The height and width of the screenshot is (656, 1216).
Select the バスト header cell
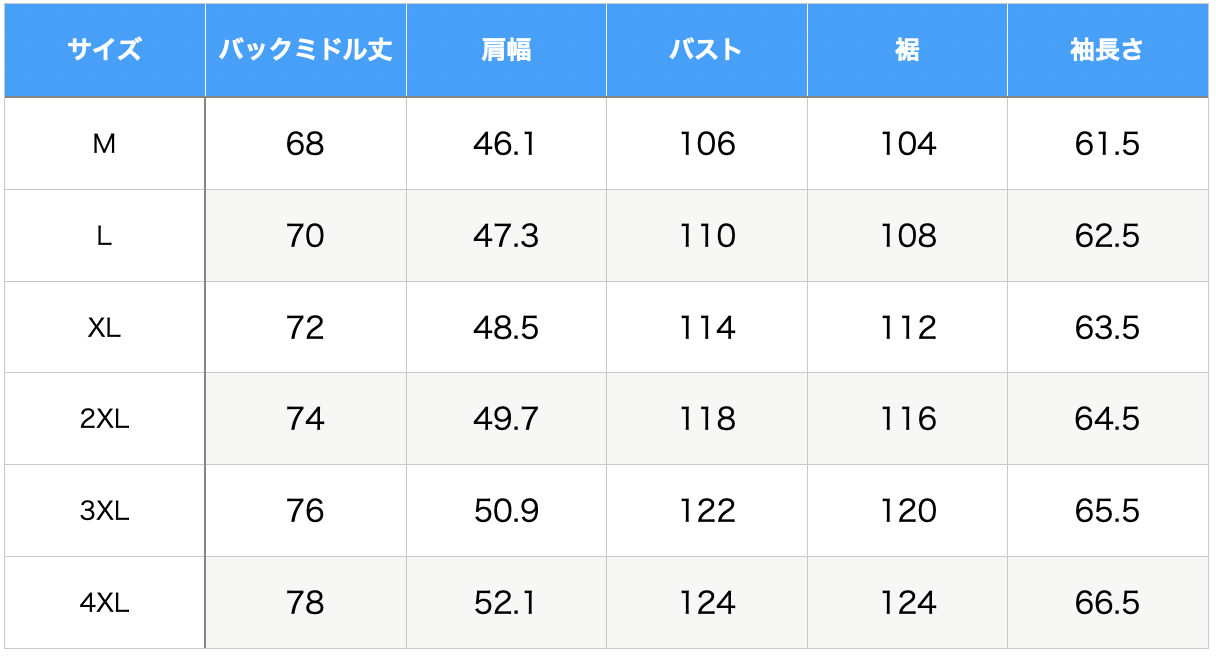[707, 50]
